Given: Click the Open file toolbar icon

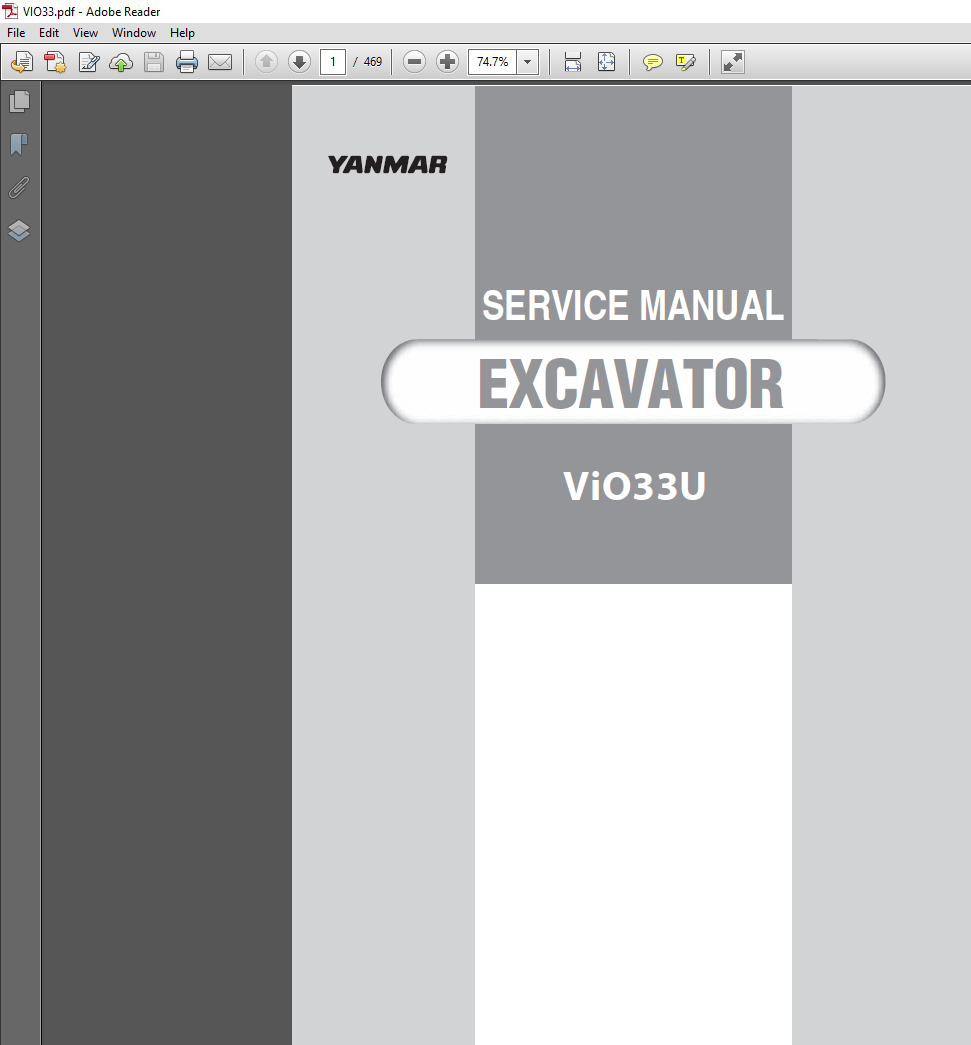Looking at the screenshot, I should [x=21, y=62].
